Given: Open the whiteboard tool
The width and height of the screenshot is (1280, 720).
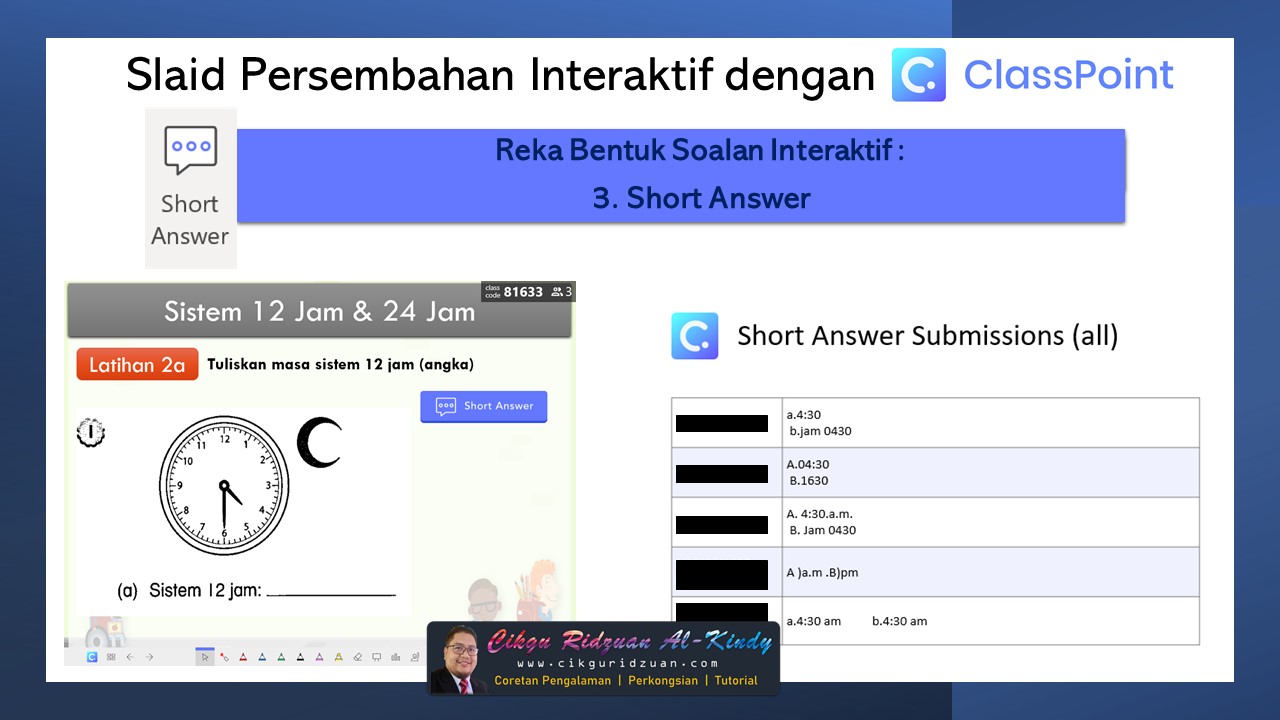Looking at the screenshot, I should tap(375, 657).
